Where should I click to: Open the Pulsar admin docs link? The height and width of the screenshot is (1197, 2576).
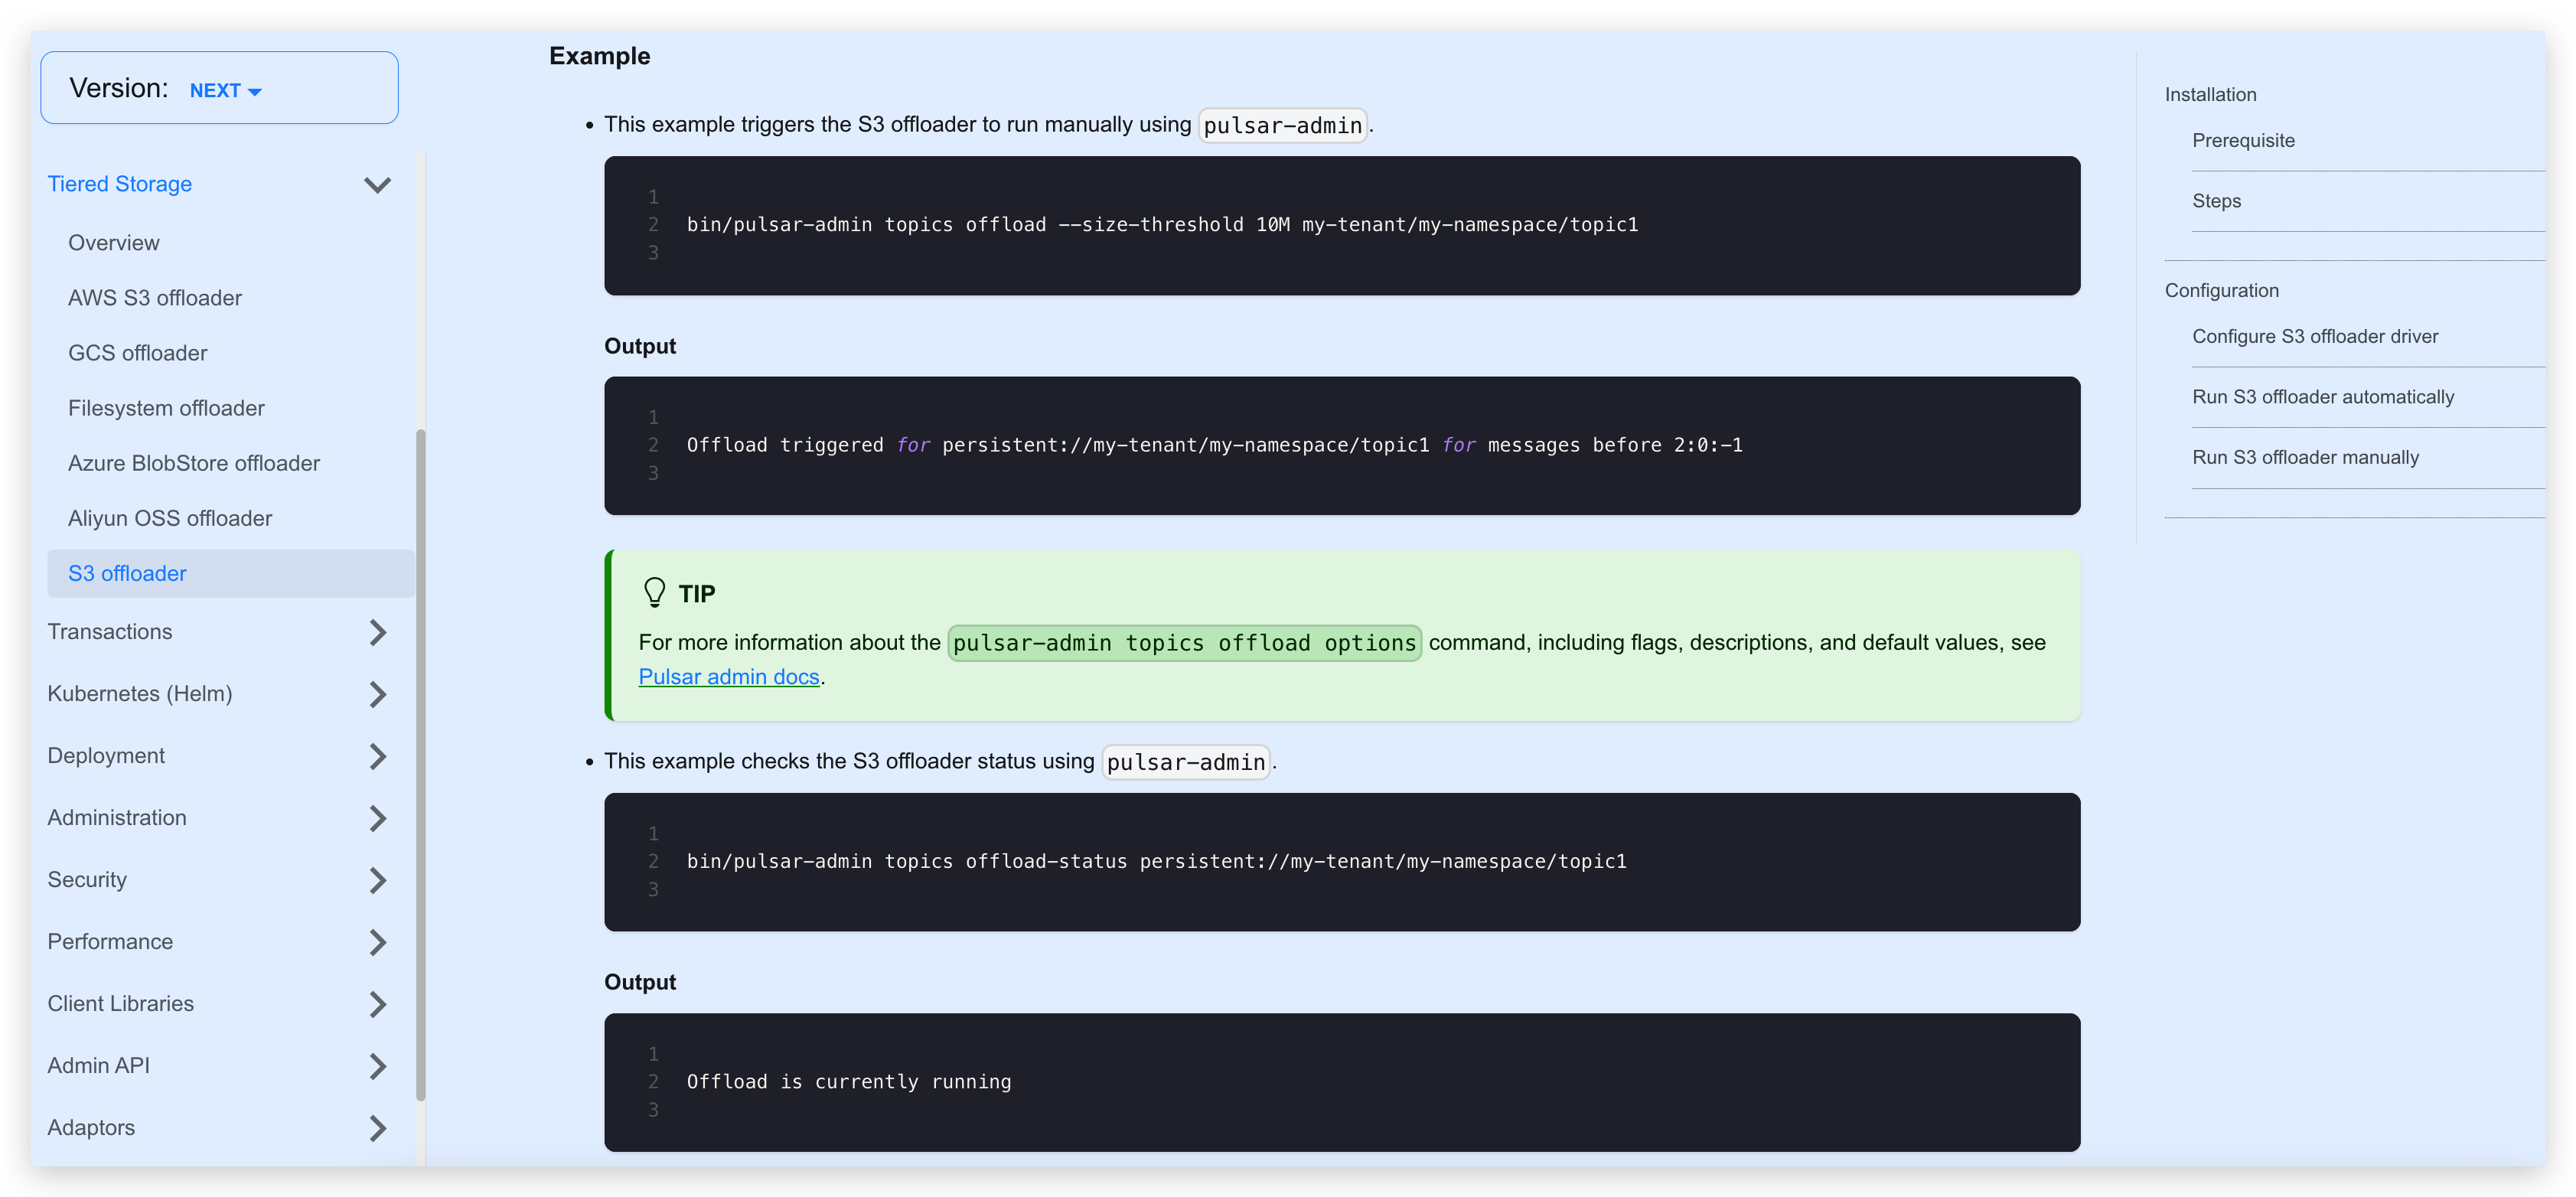coord(729,677)
